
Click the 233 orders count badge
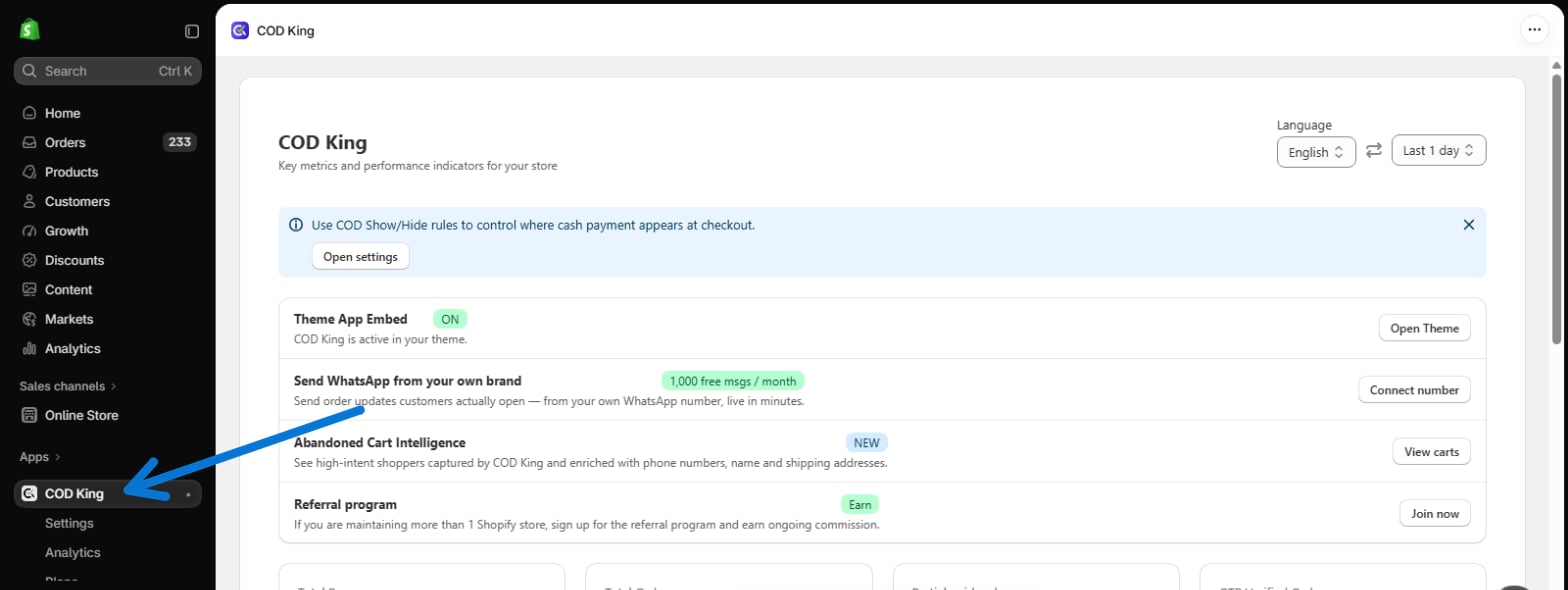(180, 142)
